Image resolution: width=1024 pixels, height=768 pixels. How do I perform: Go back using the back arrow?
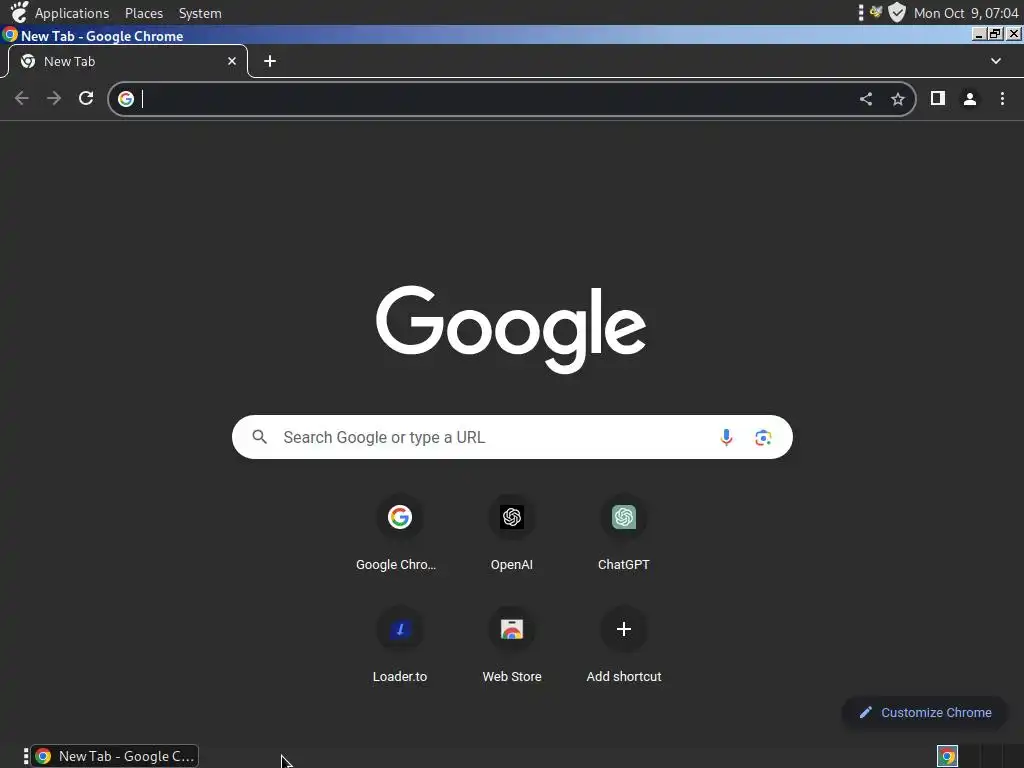pyautogui.click(x=22, y=99)
